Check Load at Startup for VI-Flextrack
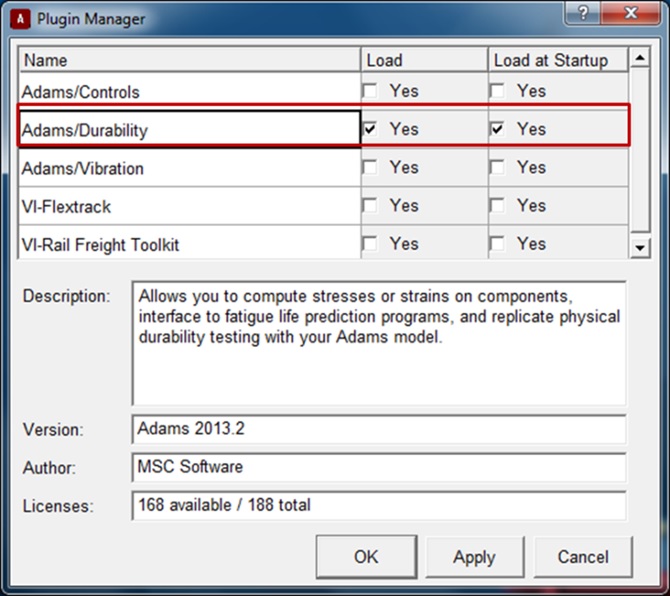This screenshot has height=596, width=670. point(499,205)
